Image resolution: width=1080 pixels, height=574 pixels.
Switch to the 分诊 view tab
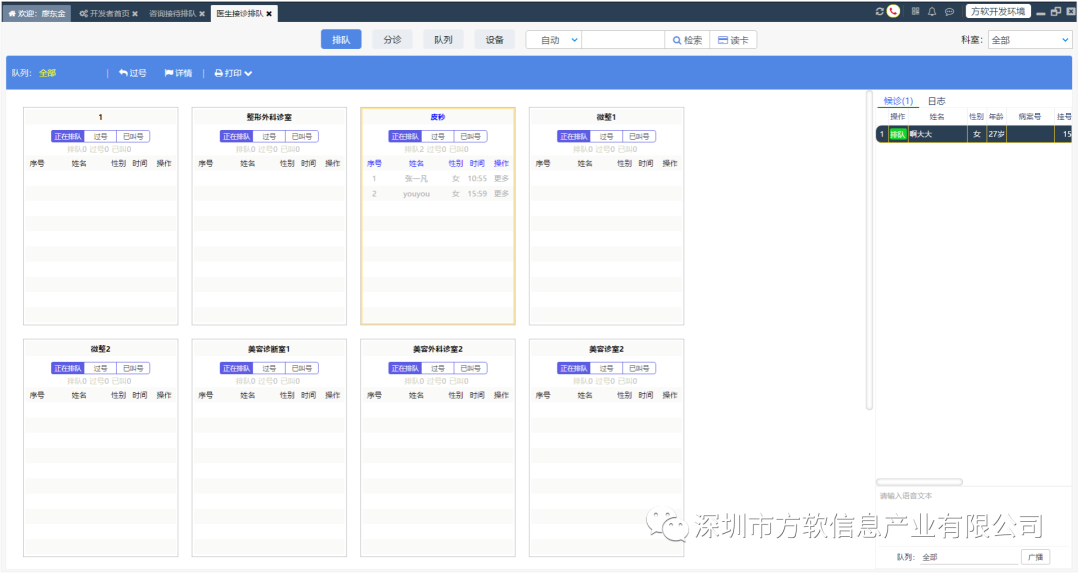392,40
